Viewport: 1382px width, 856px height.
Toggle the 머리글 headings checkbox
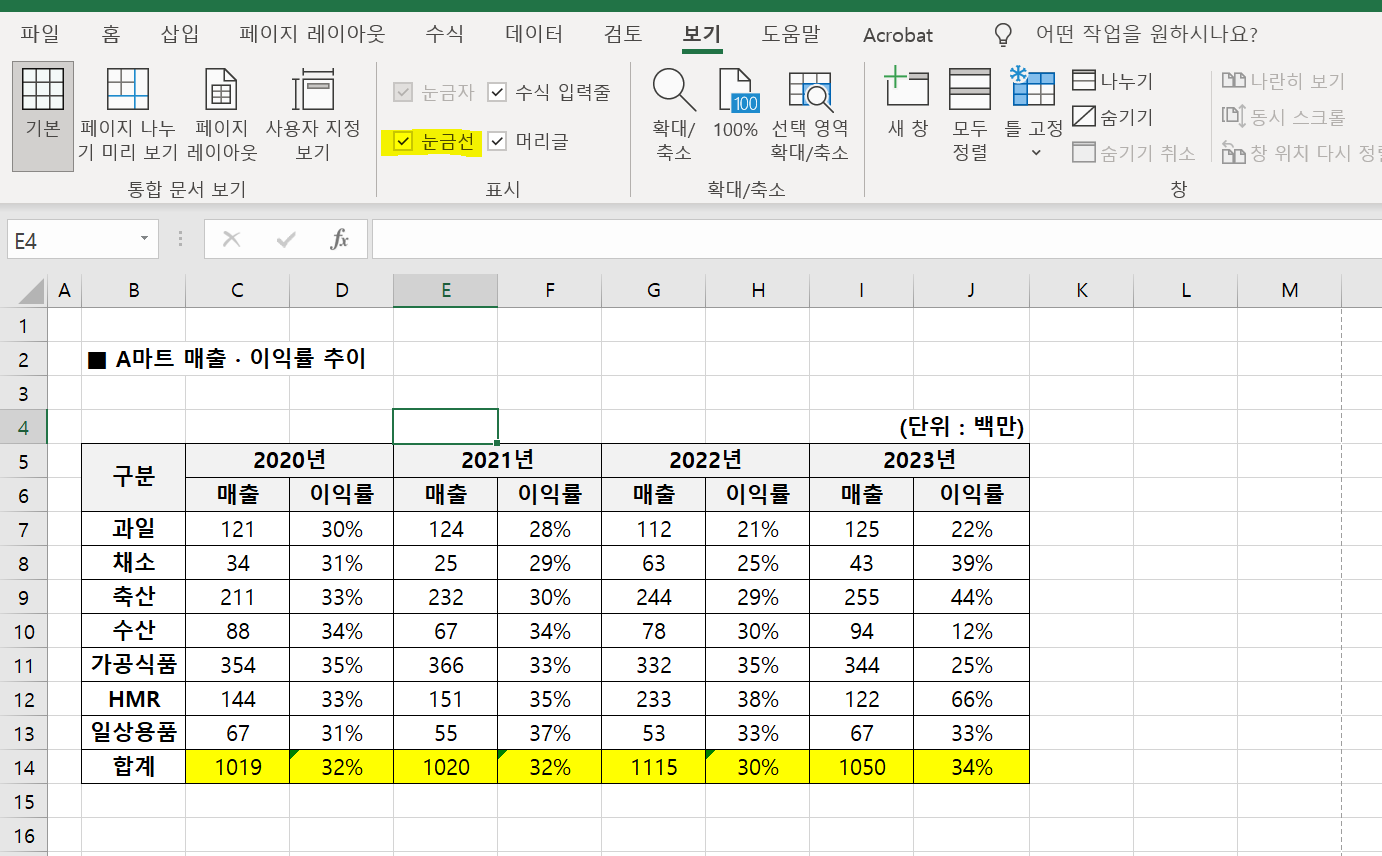point(497,141)
